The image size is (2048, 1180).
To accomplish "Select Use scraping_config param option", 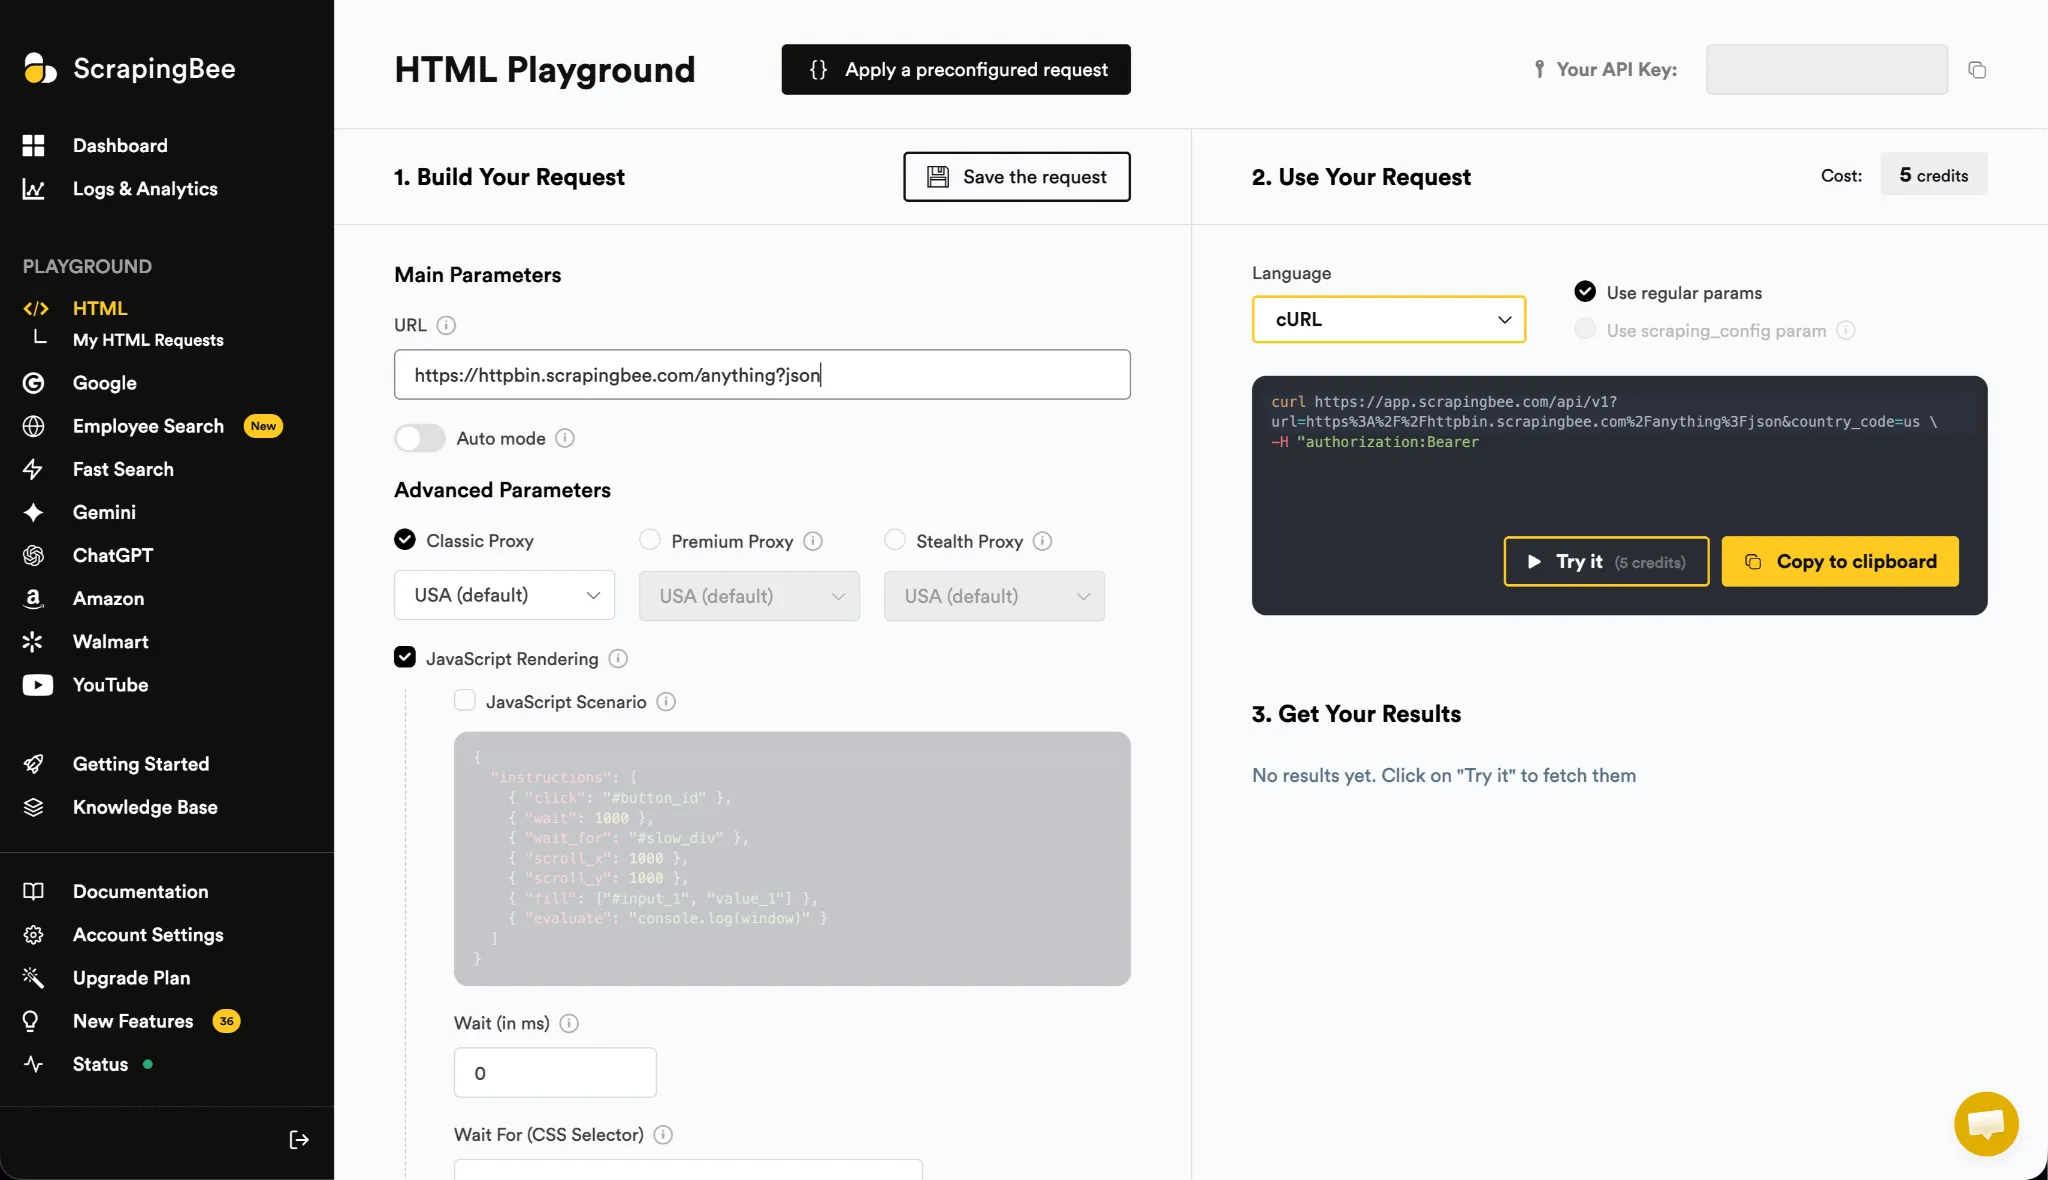I will [1585, 329].
